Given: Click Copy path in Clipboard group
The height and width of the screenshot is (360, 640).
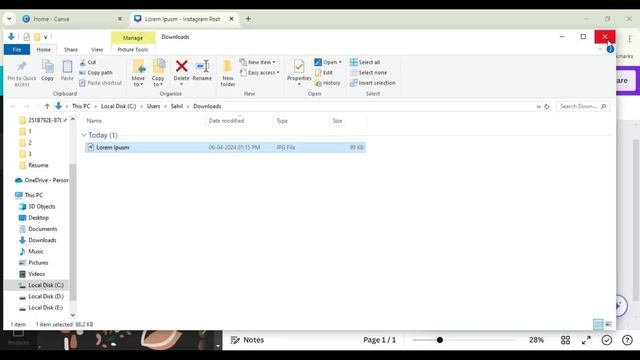Looking at the screenshot, I should 96,73.
